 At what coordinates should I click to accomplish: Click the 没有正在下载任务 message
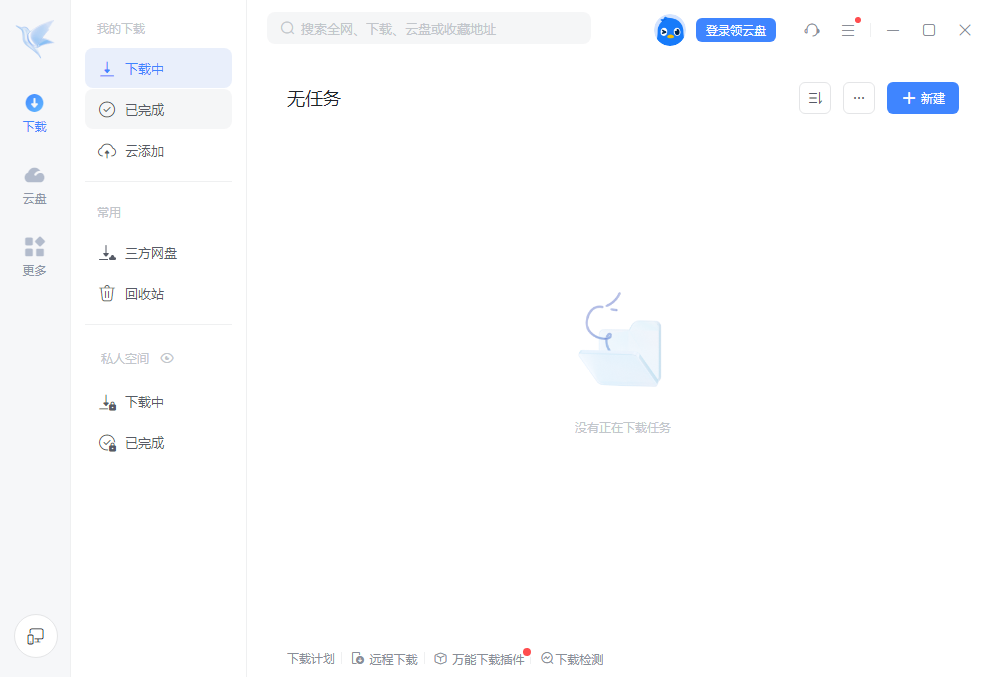[622, 428]
